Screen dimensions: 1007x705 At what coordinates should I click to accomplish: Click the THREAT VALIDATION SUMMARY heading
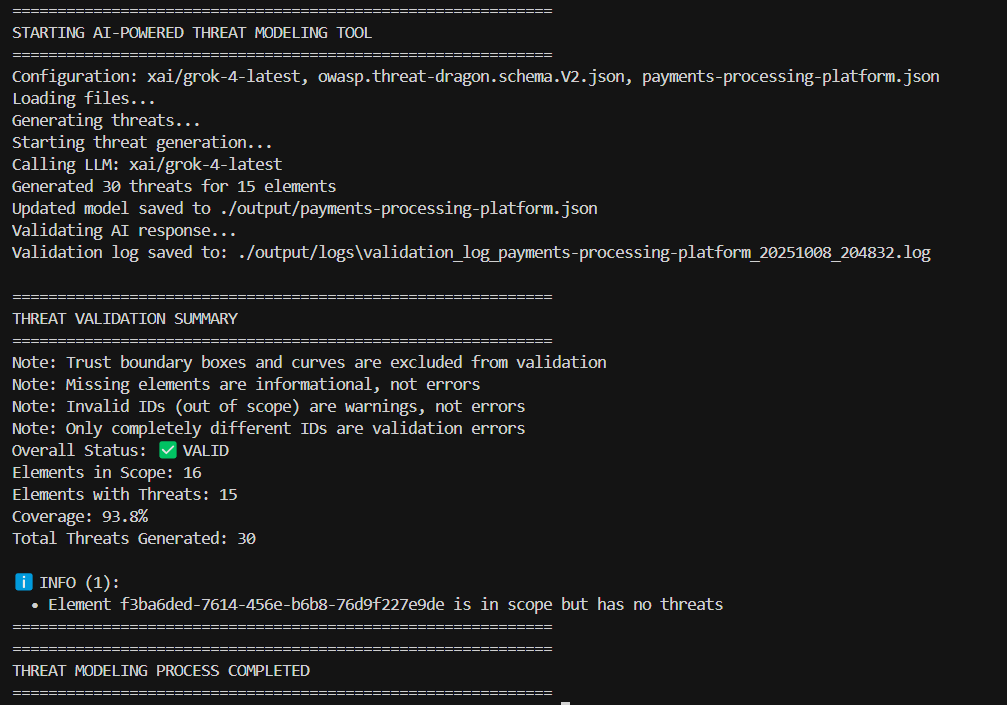pyautogui.click(x=125, y=318)
